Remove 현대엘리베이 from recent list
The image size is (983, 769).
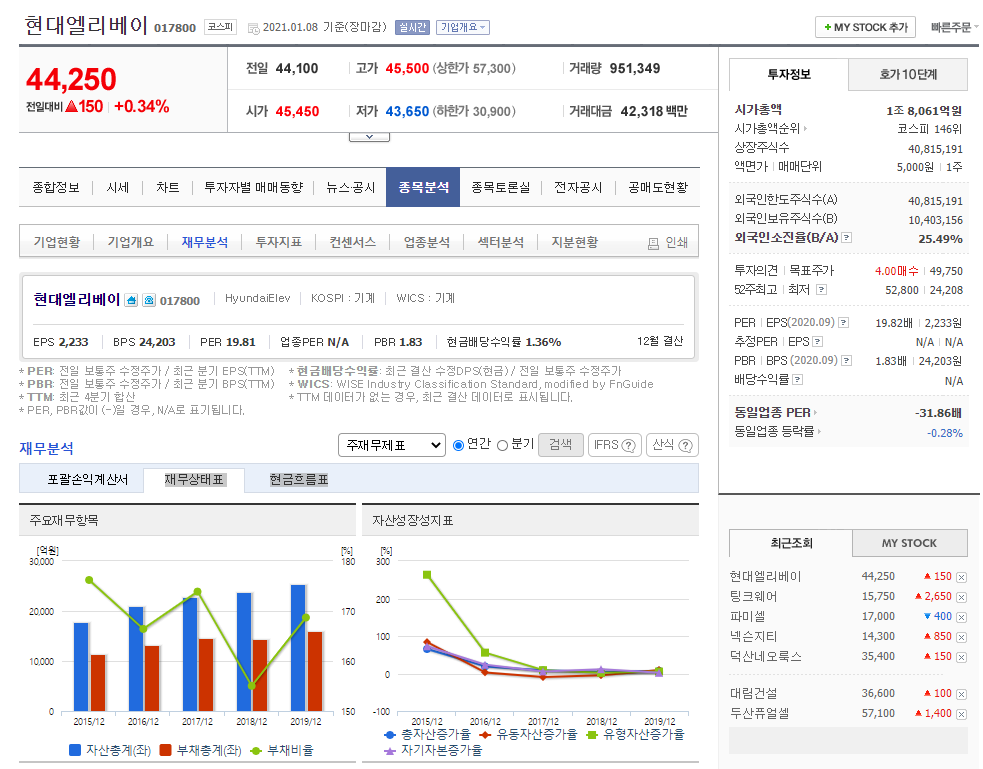pos(962,577)
